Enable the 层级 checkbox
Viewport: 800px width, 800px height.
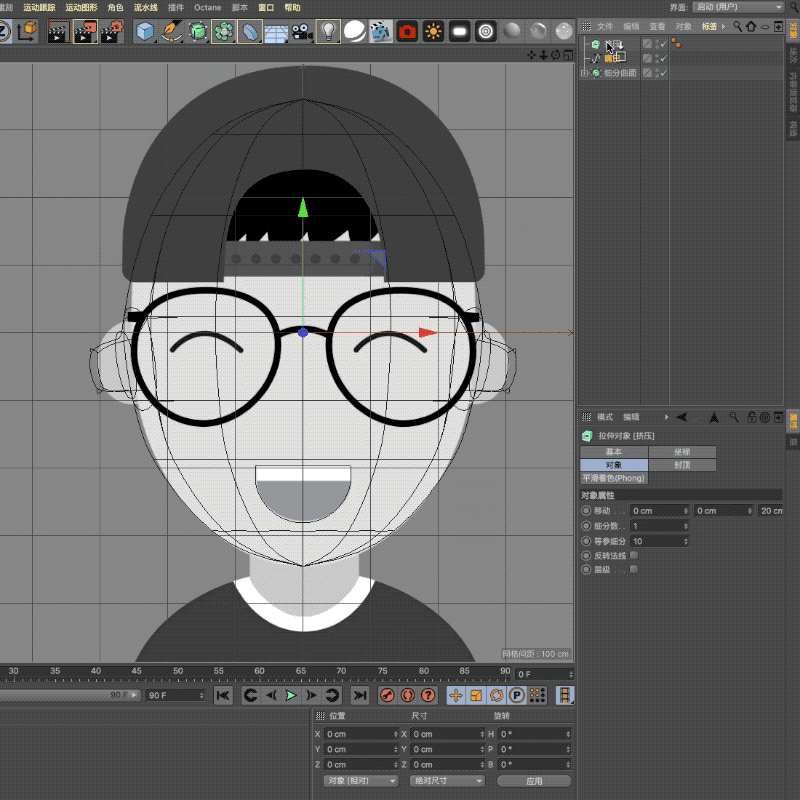point(634,569)
